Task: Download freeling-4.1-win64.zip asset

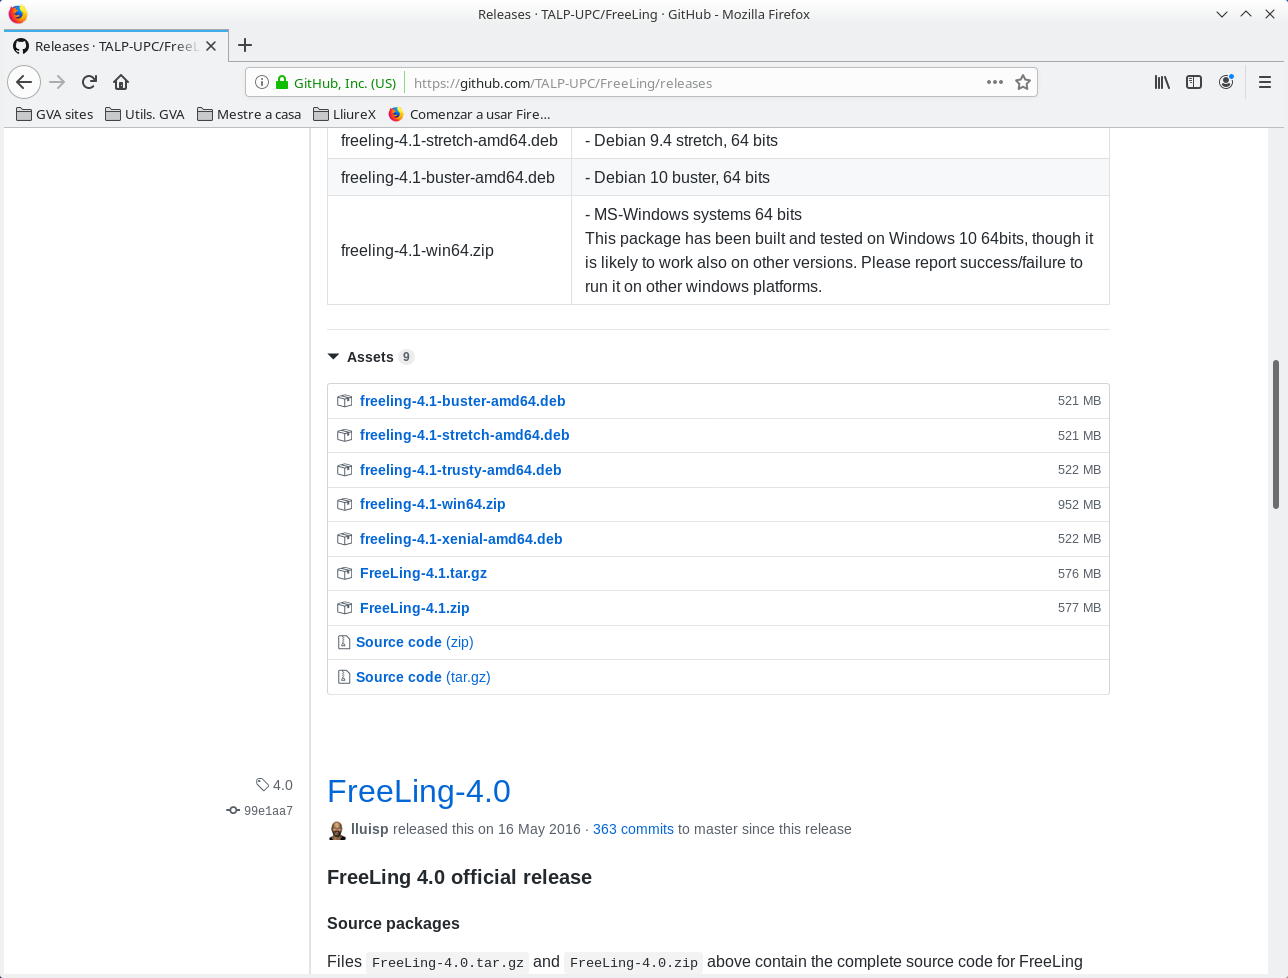Action: (x=432, y=504)
